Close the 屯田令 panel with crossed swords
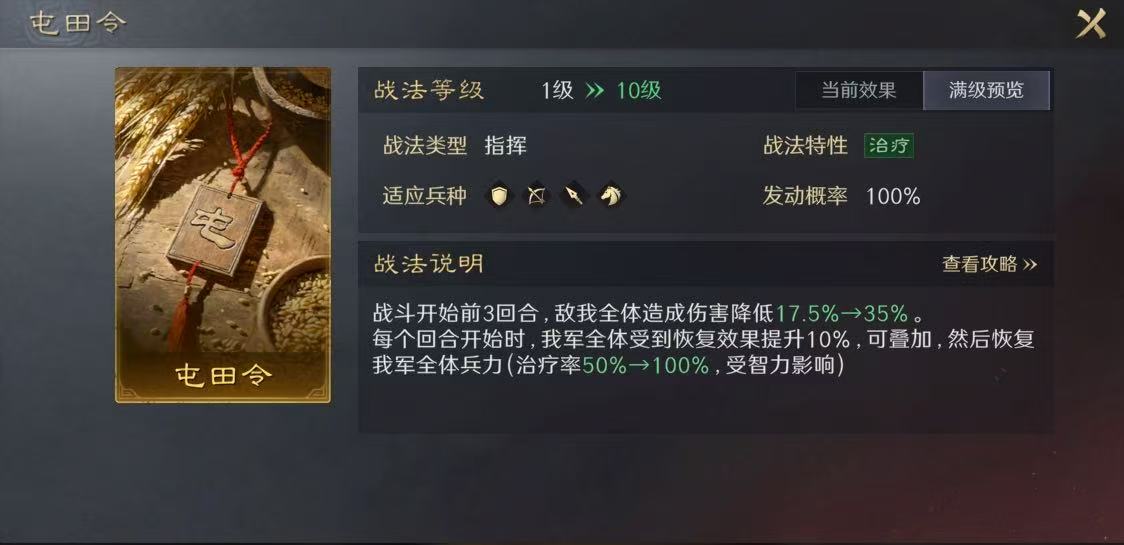 (x=1090, y=24)
